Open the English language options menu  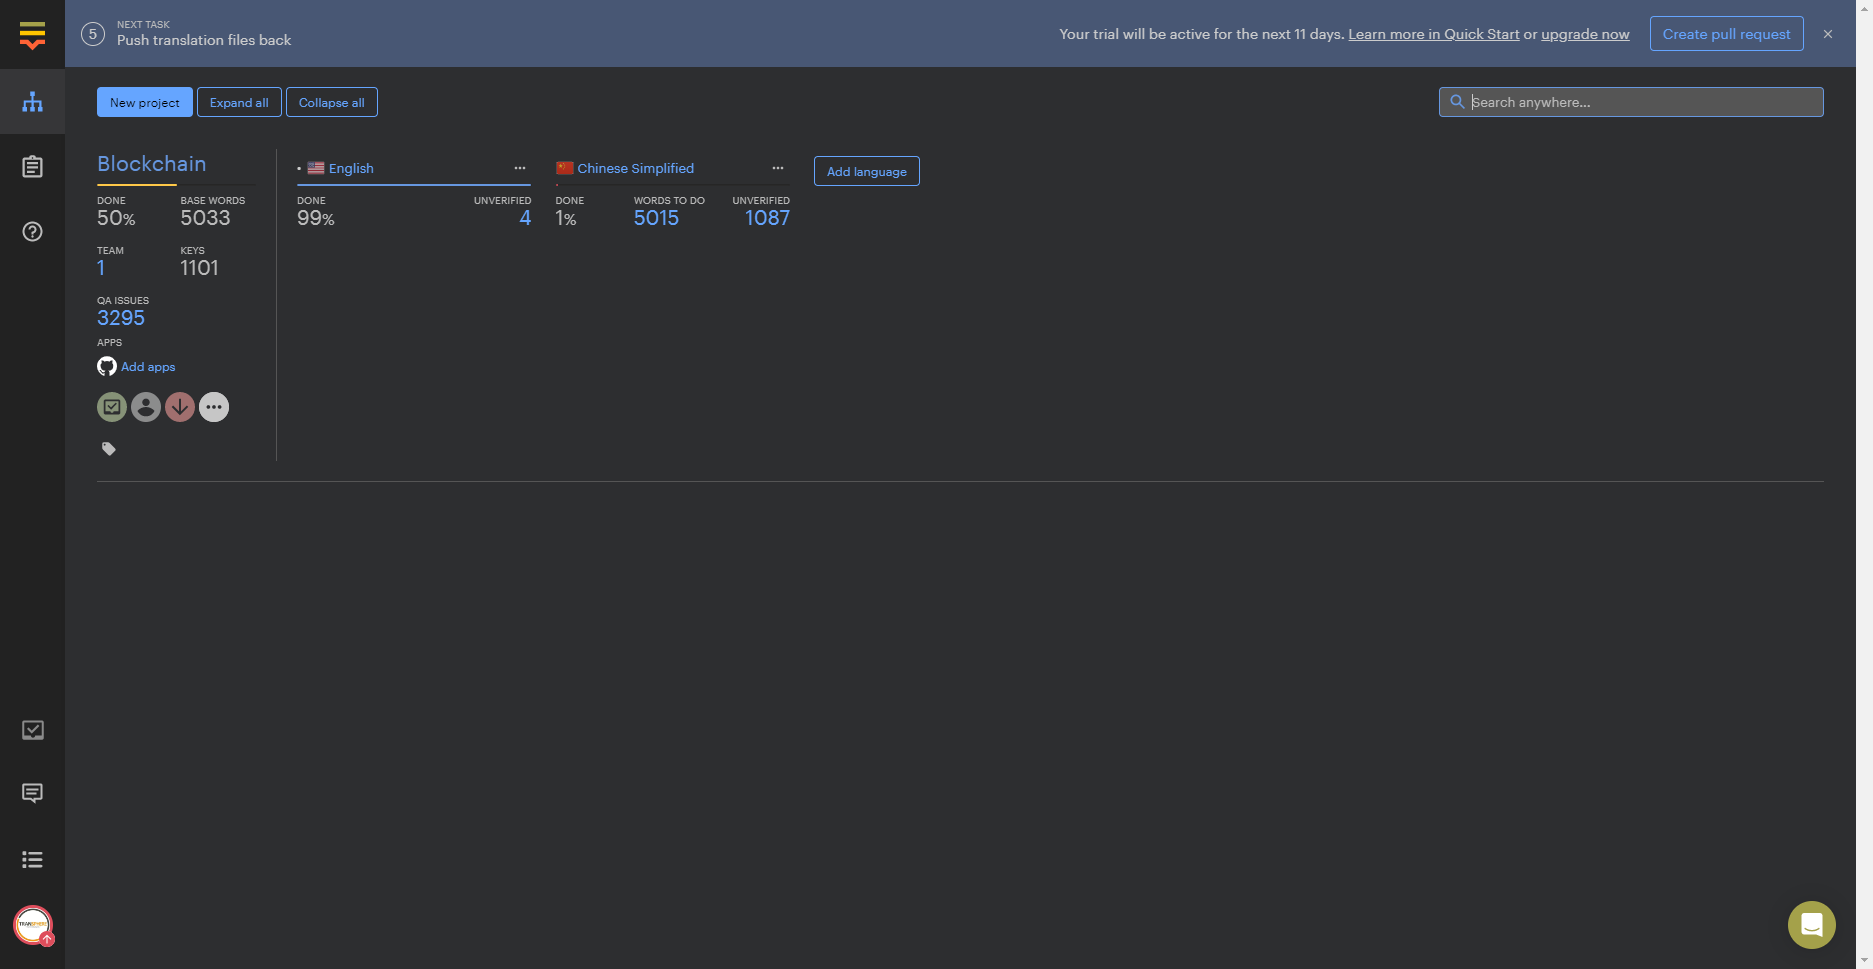tap(520, 167)
